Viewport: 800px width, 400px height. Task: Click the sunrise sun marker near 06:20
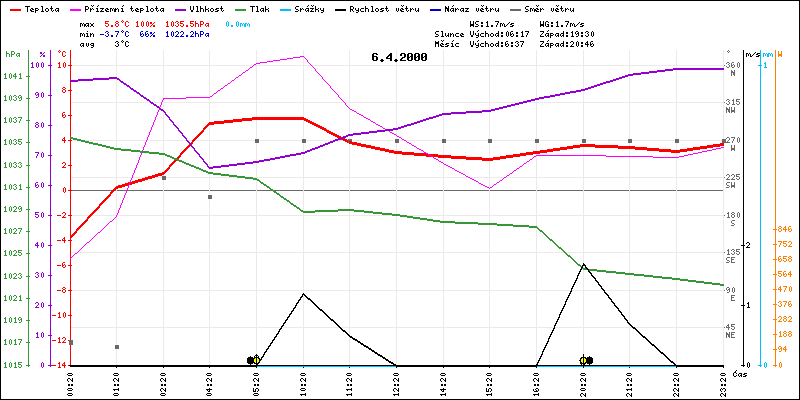coord(256,360)
